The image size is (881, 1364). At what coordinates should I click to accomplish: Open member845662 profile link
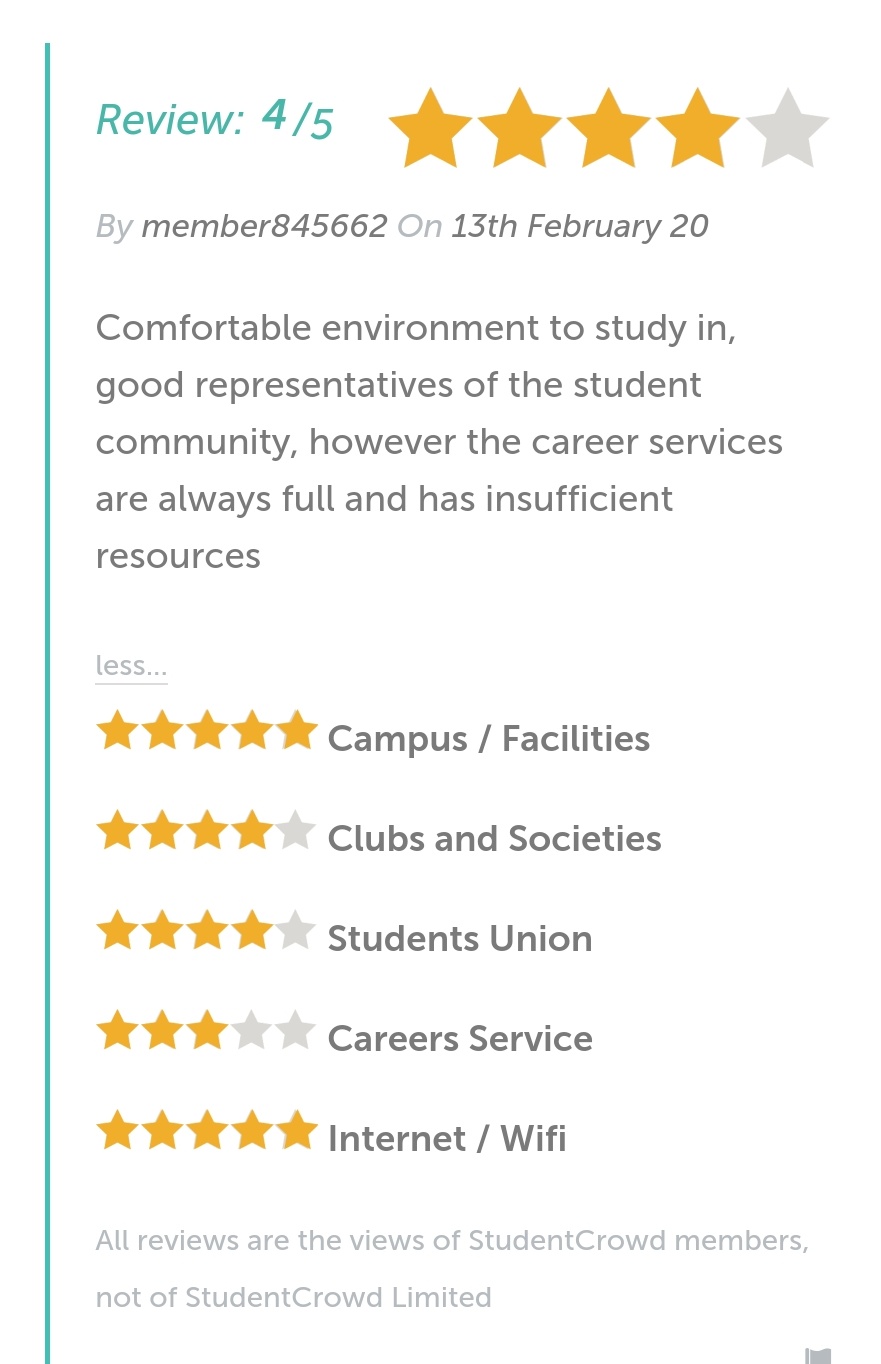264,226
